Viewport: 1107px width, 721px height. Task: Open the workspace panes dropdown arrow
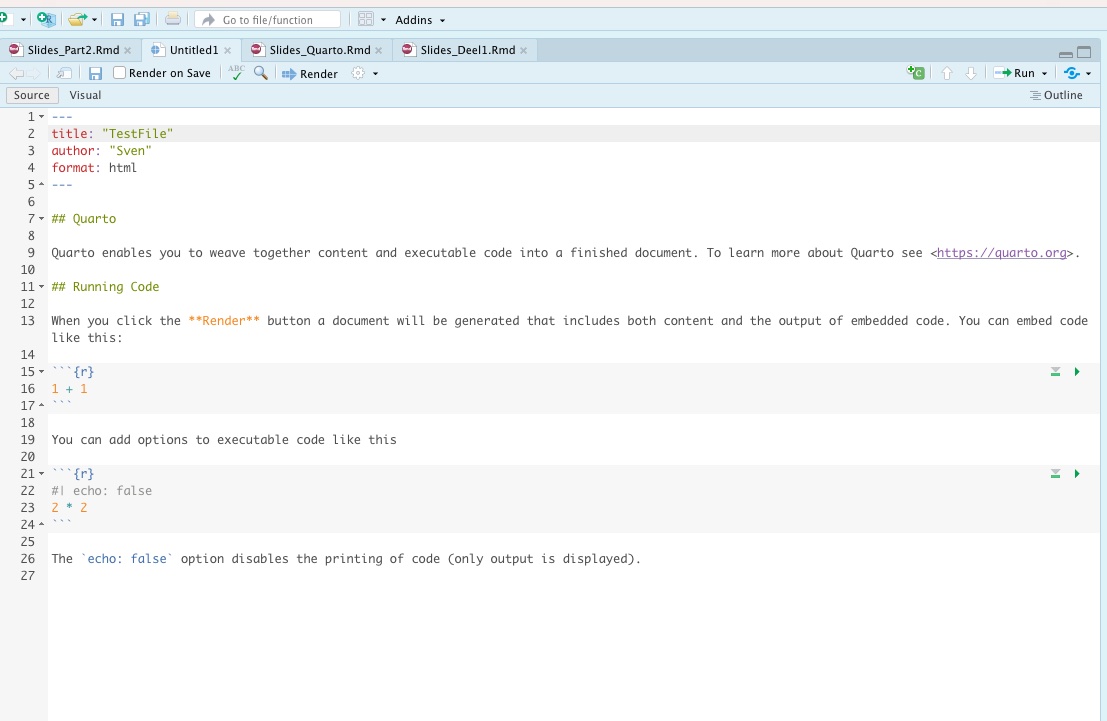point(383,20)
